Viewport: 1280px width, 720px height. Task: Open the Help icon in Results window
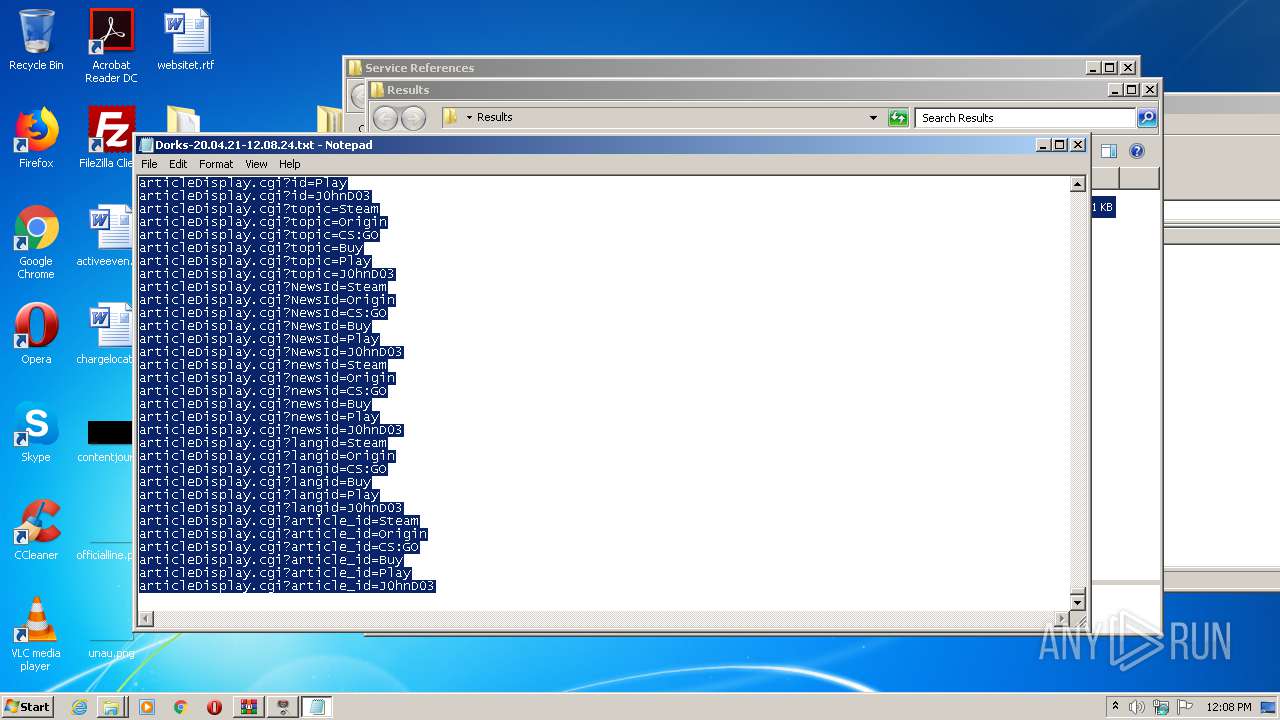[x=1136, y=151]
